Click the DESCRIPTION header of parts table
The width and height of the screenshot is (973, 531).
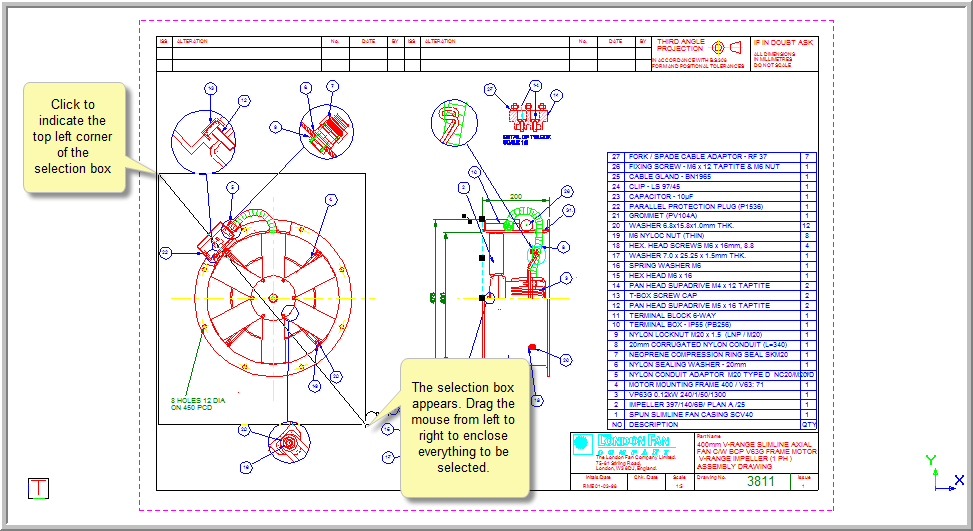698,423
